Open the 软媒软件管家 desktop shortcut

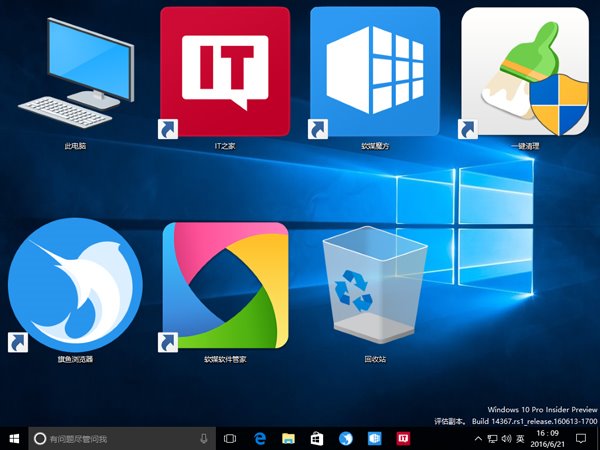225,285
